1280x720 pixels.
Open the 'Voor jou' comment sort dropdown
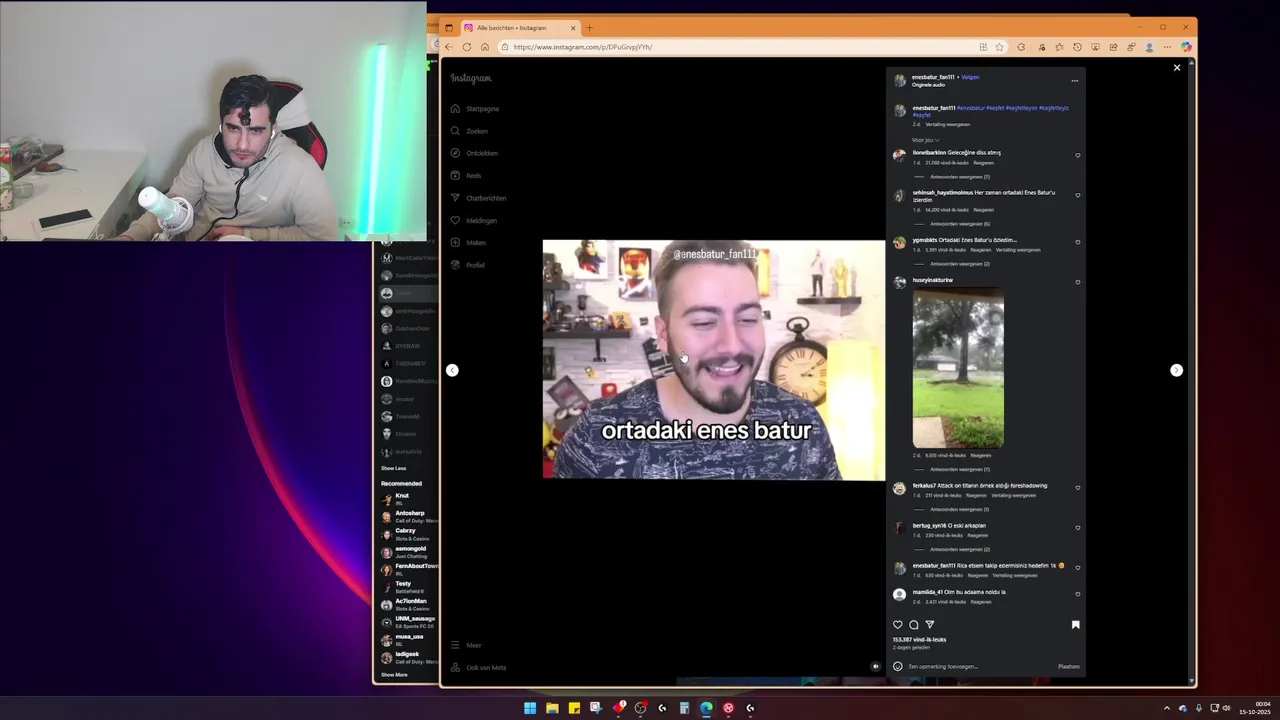click(925, 140)
